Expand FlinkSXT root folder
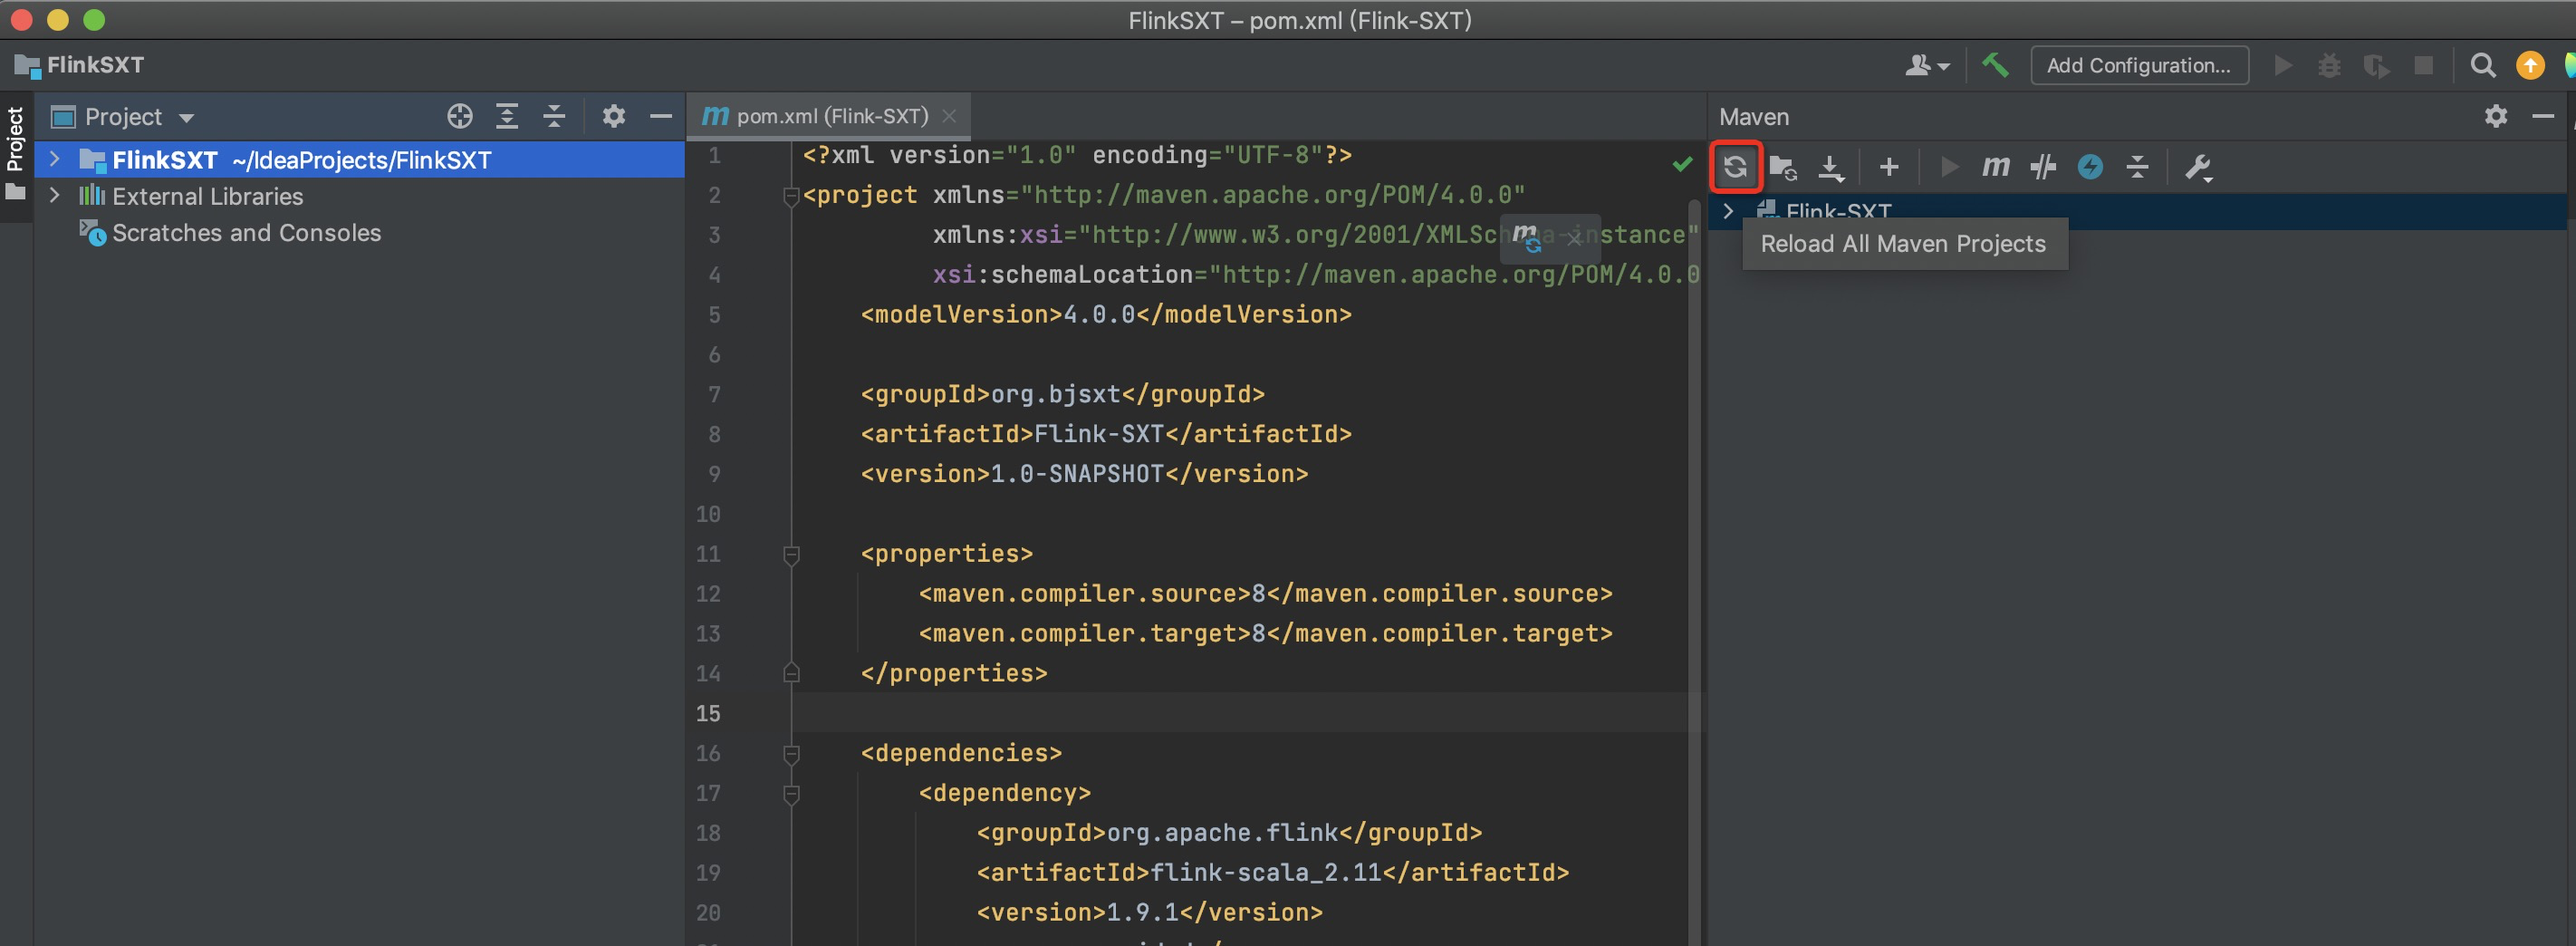 click(55, 159)
